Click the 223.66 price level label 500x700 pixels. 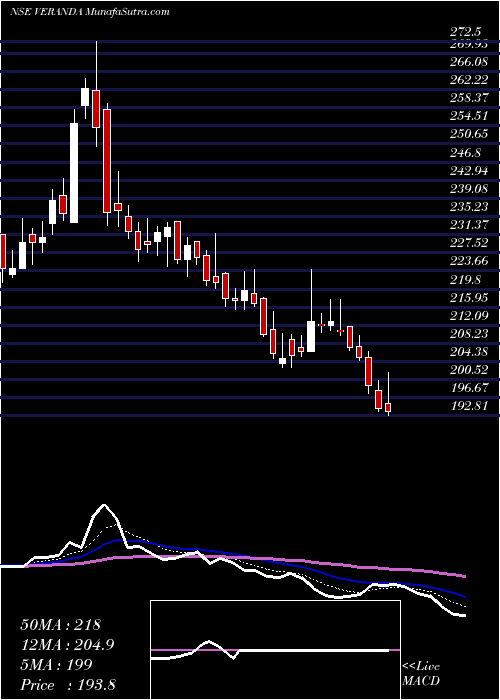(469, 262)
